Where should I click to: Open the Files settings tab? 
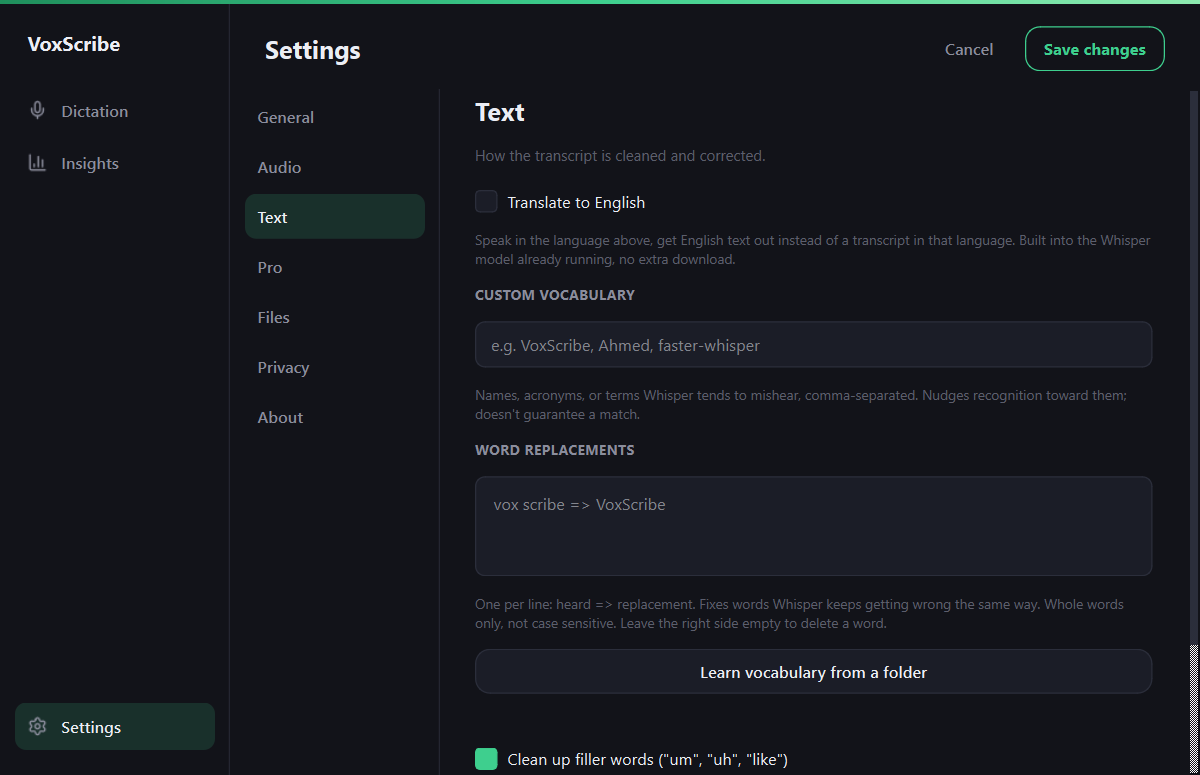tap(335, 317)
